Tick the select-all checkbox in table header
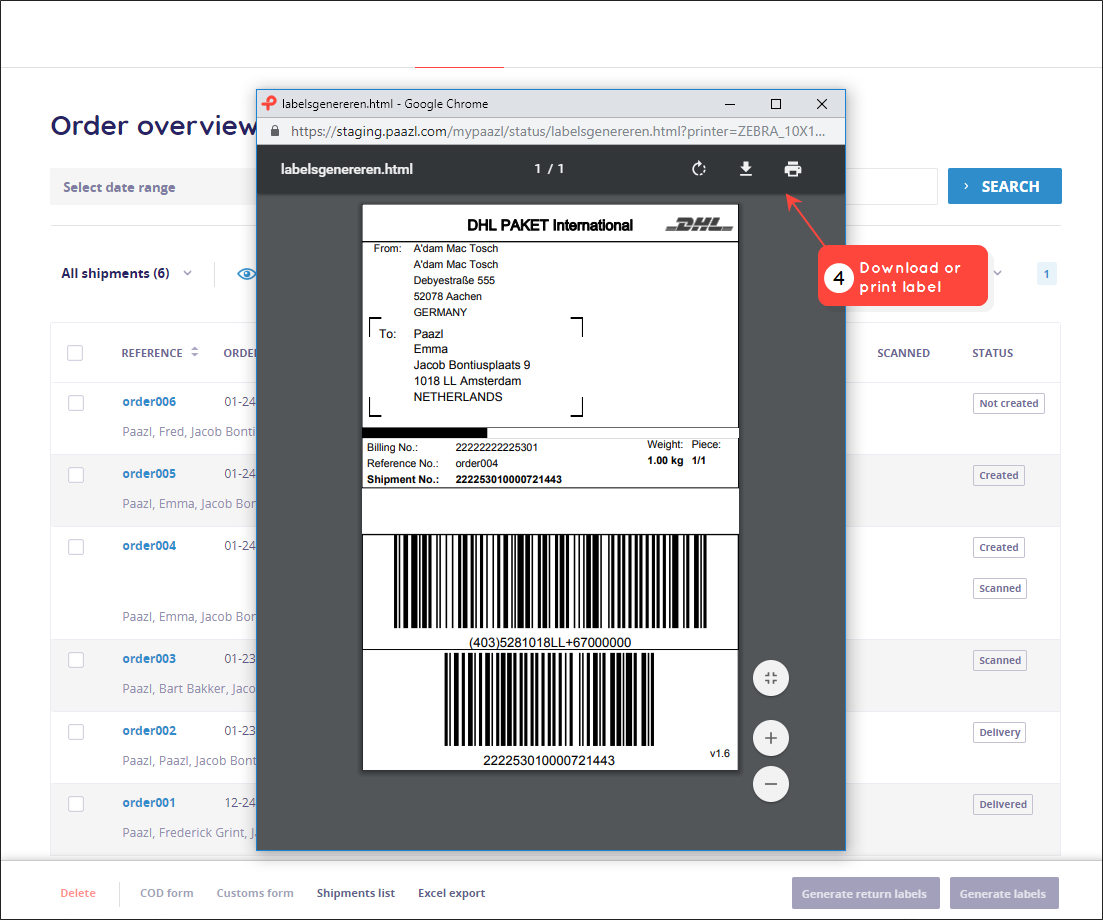1103x920 pixels. [75, 353]
